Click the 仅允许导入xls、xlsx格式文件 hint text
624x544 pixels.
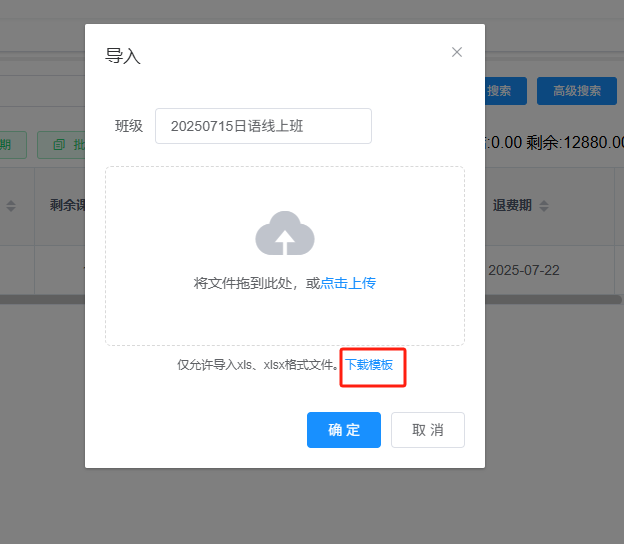pos(258,365)
